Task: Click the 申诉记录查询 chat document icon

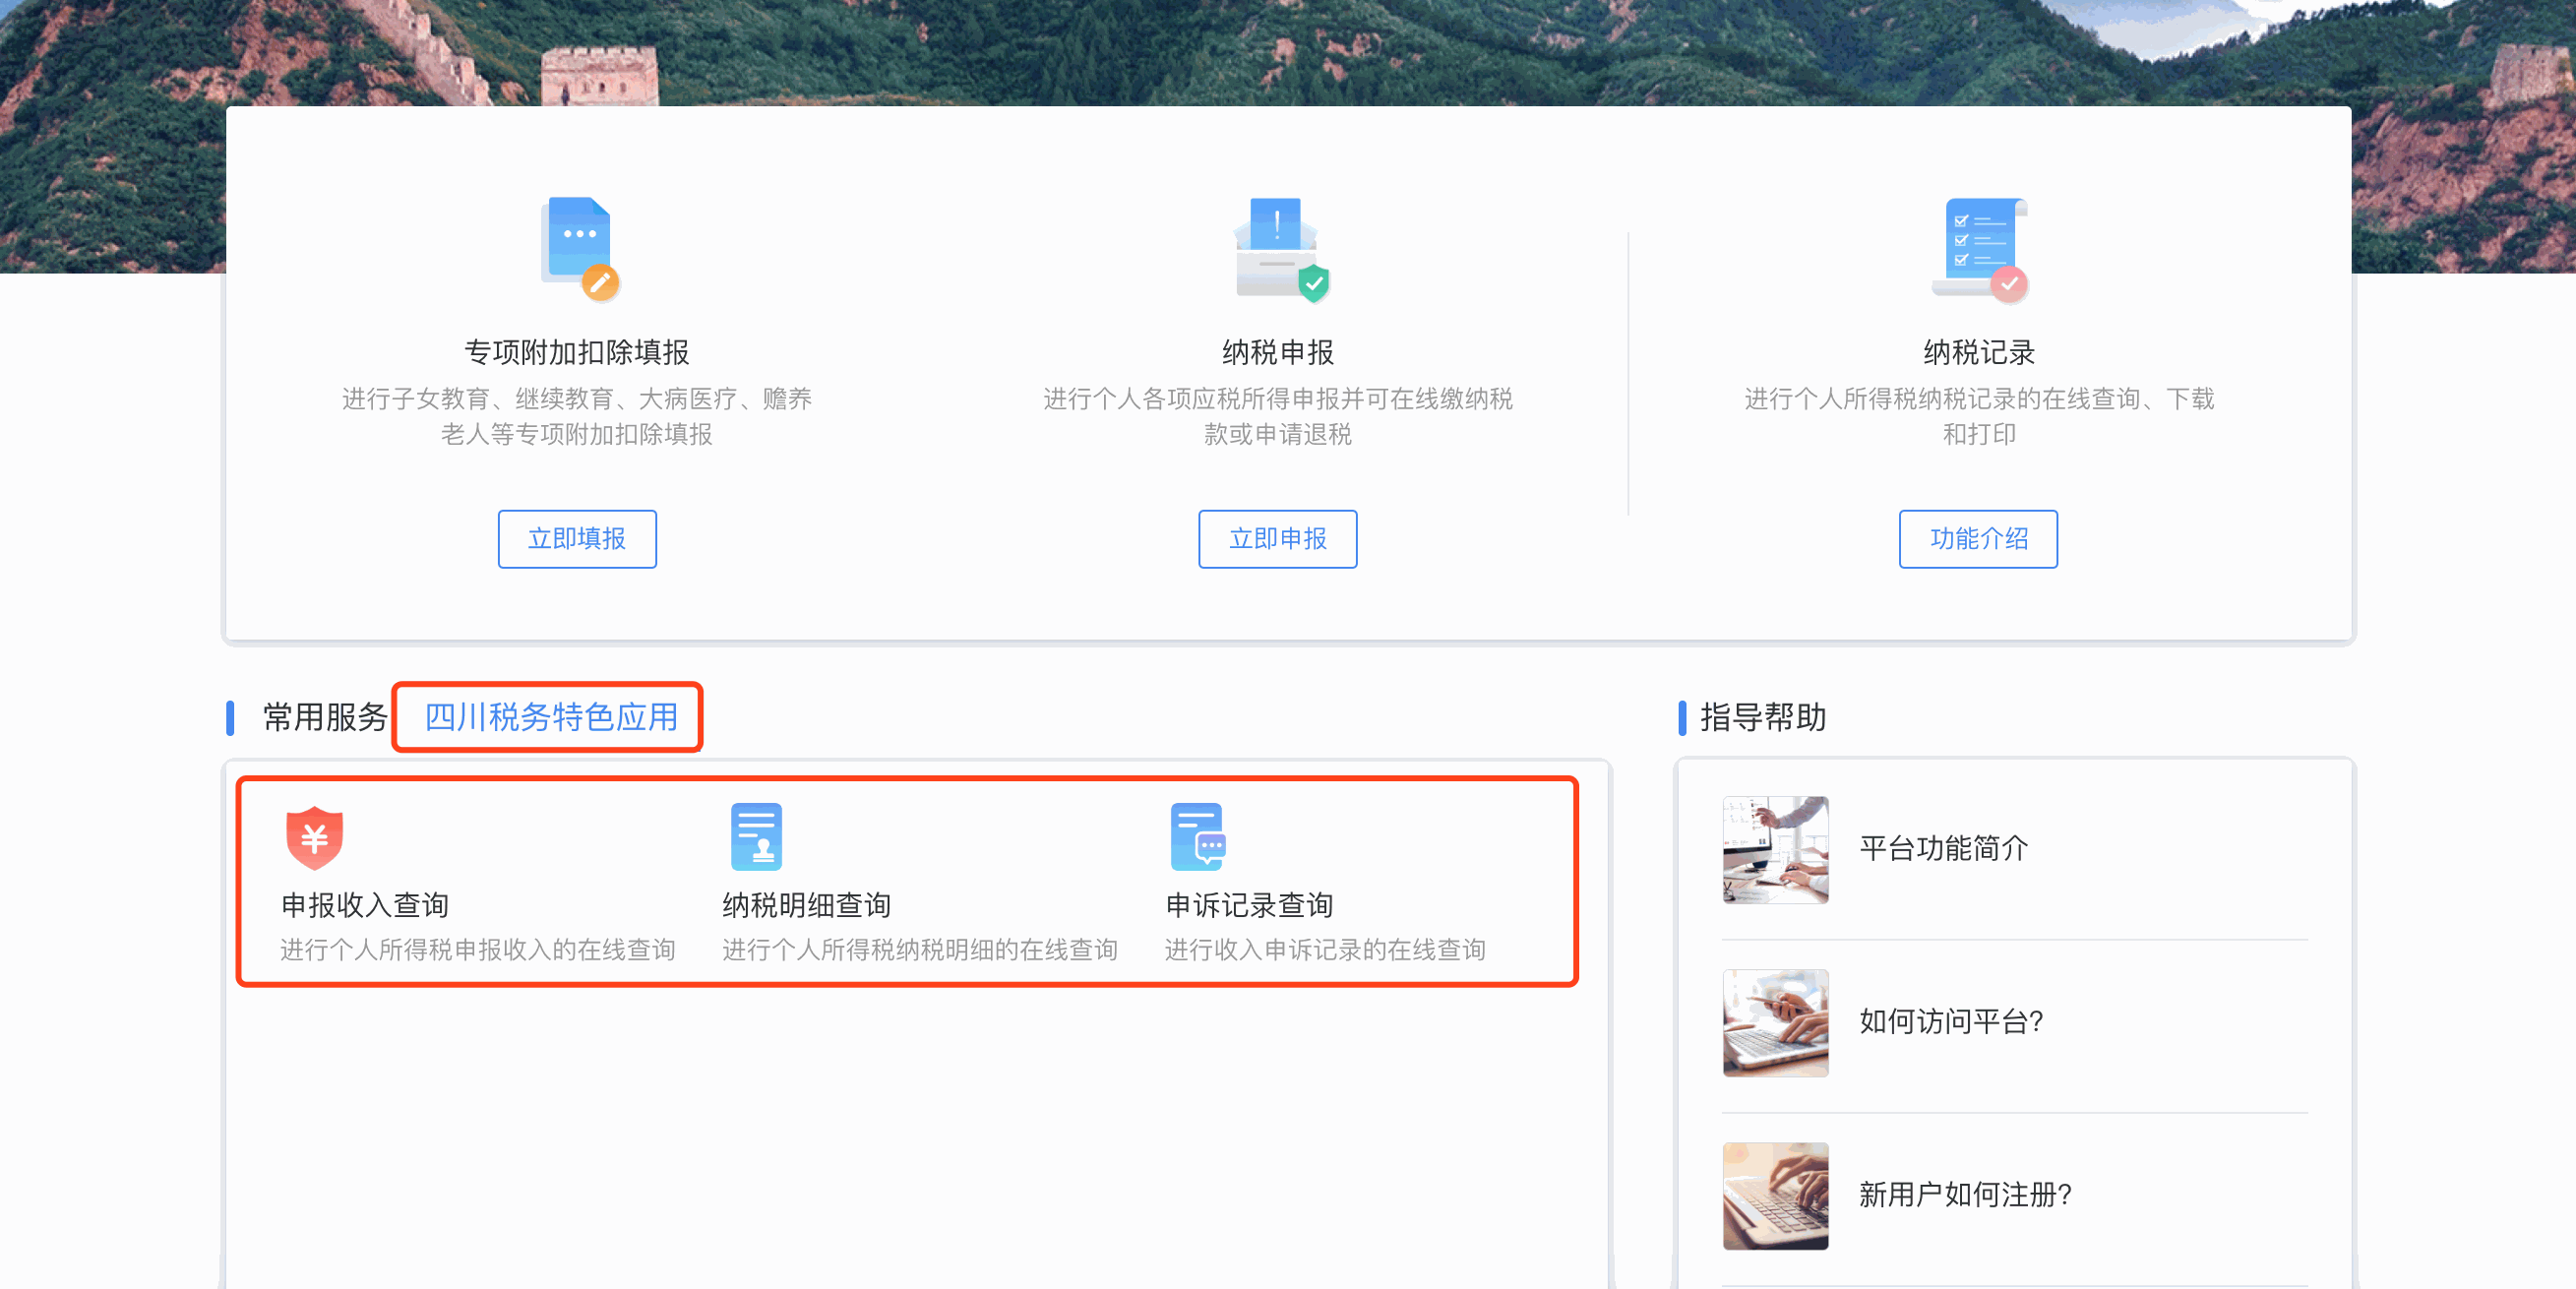Action: (1197, 836)
